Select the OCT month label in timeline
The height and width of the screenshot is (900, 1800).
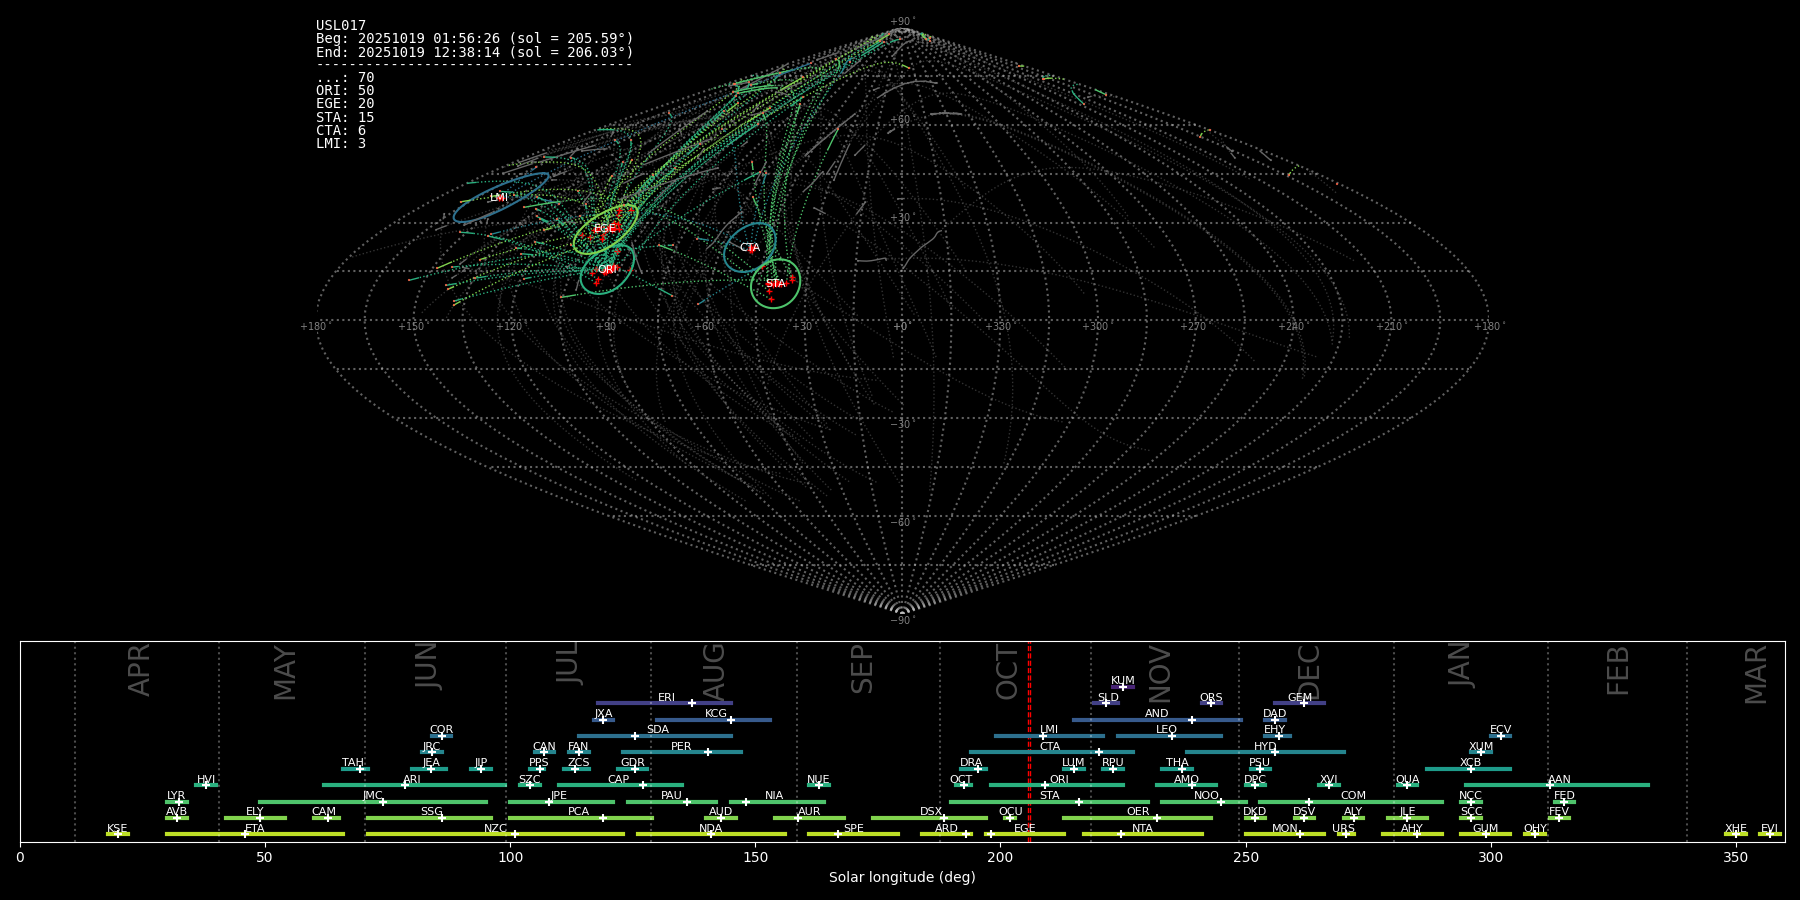click(1007, 673)
